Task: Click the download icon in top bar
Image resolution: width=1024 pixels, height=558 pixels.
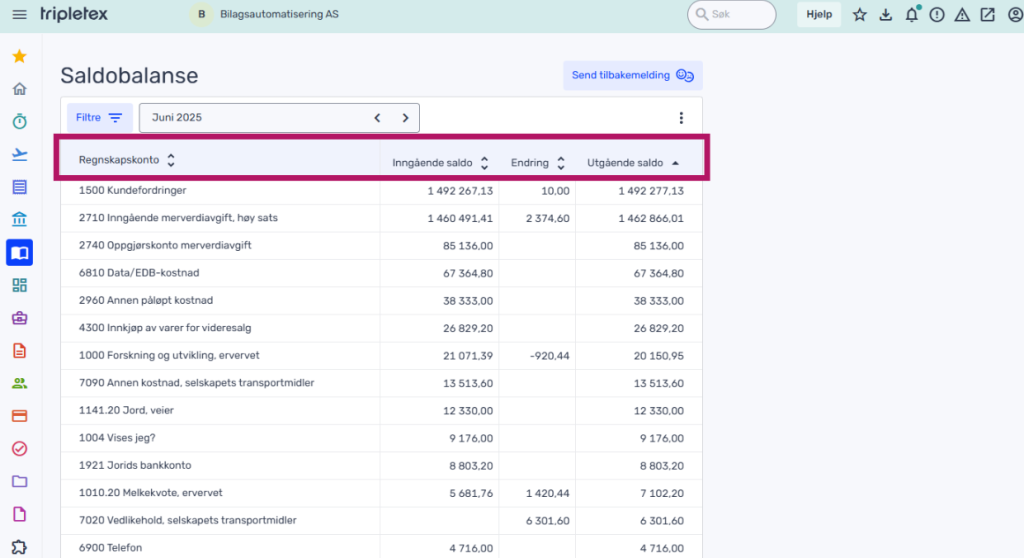Action: coord(886,14)
